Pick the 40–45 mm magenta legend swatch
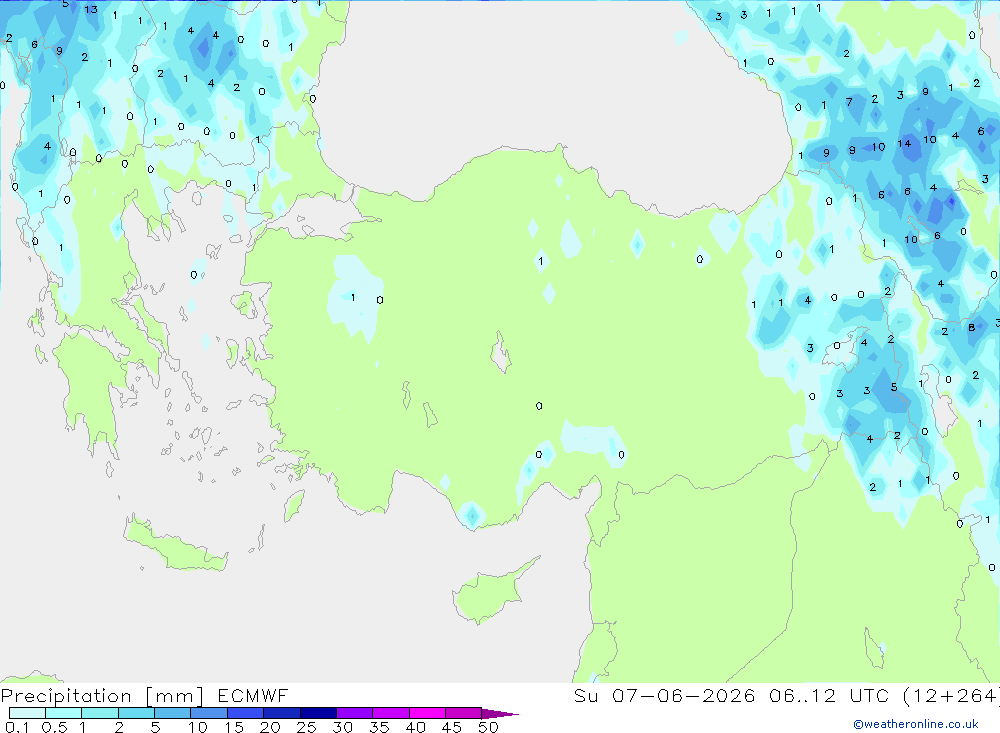Viewport: 1000px width, 733px height. pos(427,713)
